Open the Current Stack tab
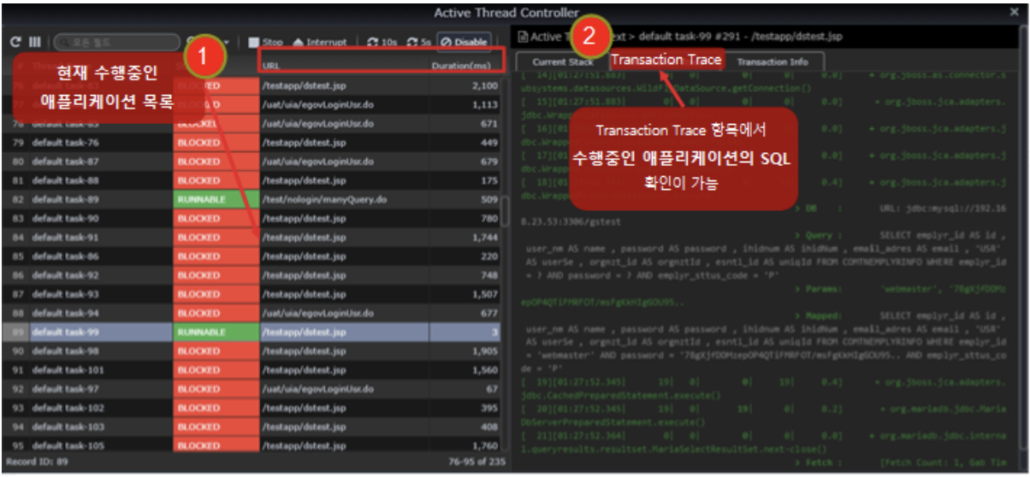 (x=562, y=62)
